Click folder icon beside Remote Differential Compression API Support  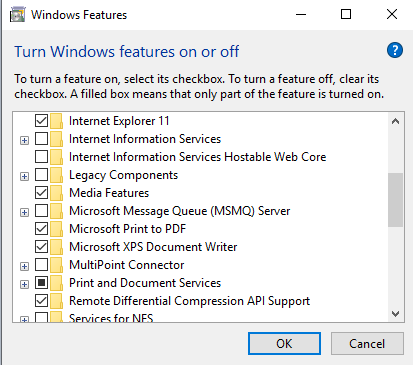[57, 301]
